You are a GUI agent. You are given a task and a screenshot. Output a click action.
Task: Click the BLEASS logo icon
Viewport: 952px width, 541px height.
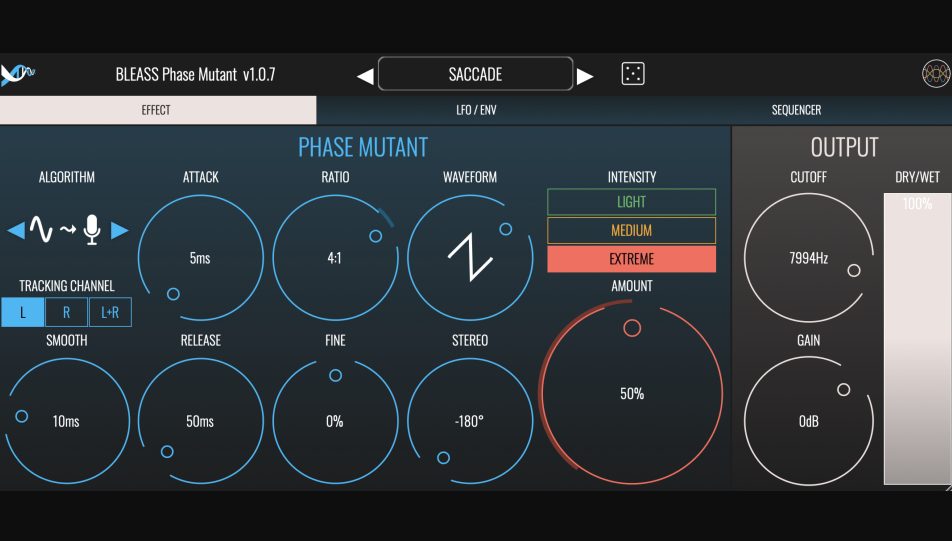[18, 74]
